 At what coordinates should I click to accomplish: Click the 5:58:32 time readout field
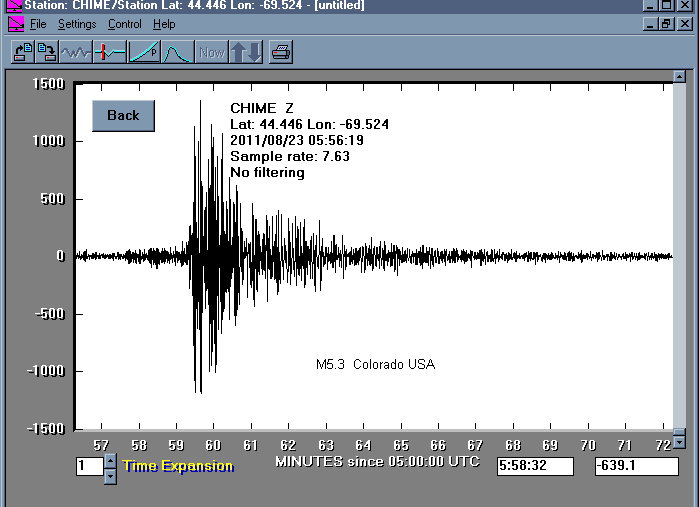[535, 466]
